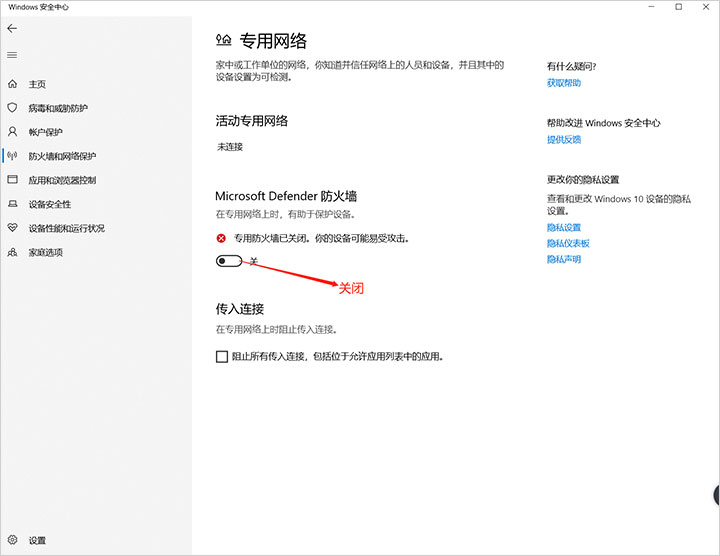Click the home icon beside 主页
720x556 pixels.
(x=12, y=84)
